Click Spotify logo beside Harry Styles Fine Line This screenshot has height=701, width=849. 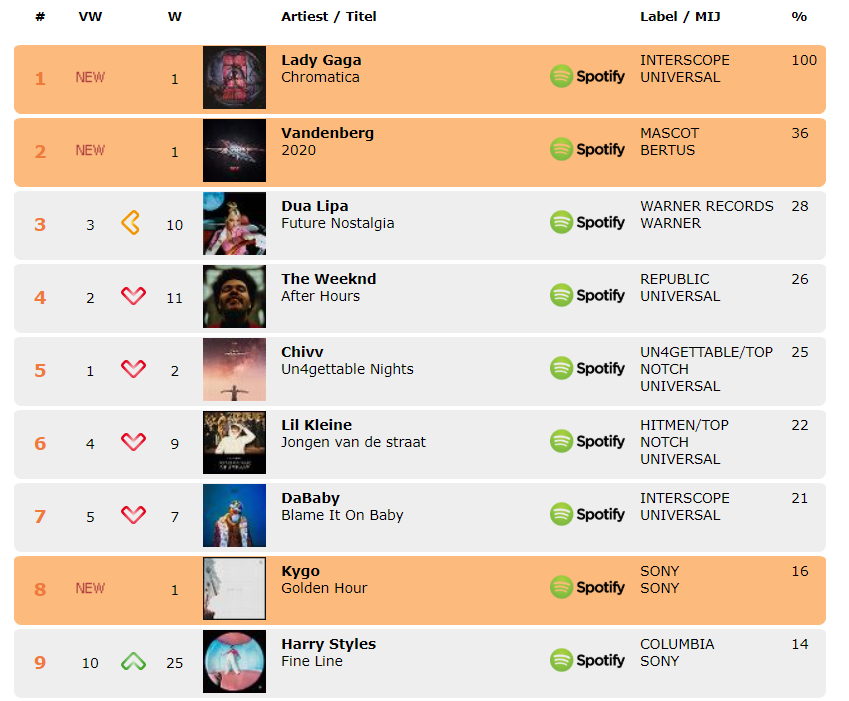point(587,660)
